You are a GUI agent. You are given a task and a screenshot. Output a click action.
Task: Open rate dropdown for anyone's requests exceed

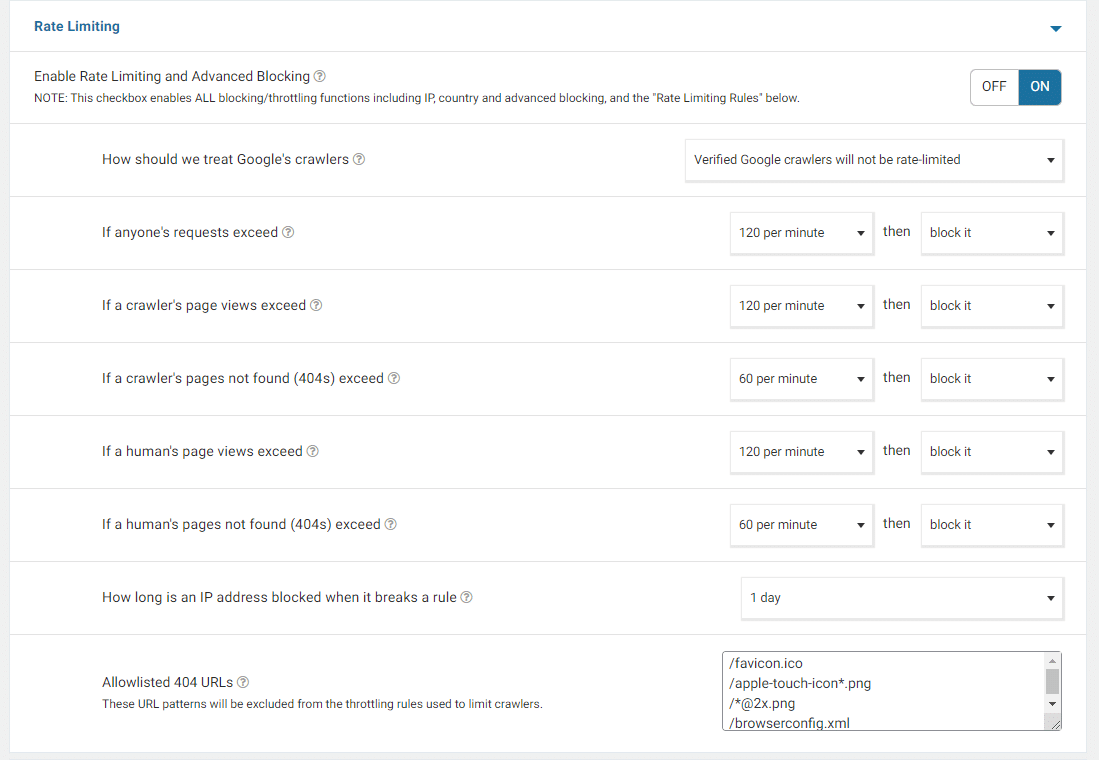pyautogui.click(x=802, y=233)
